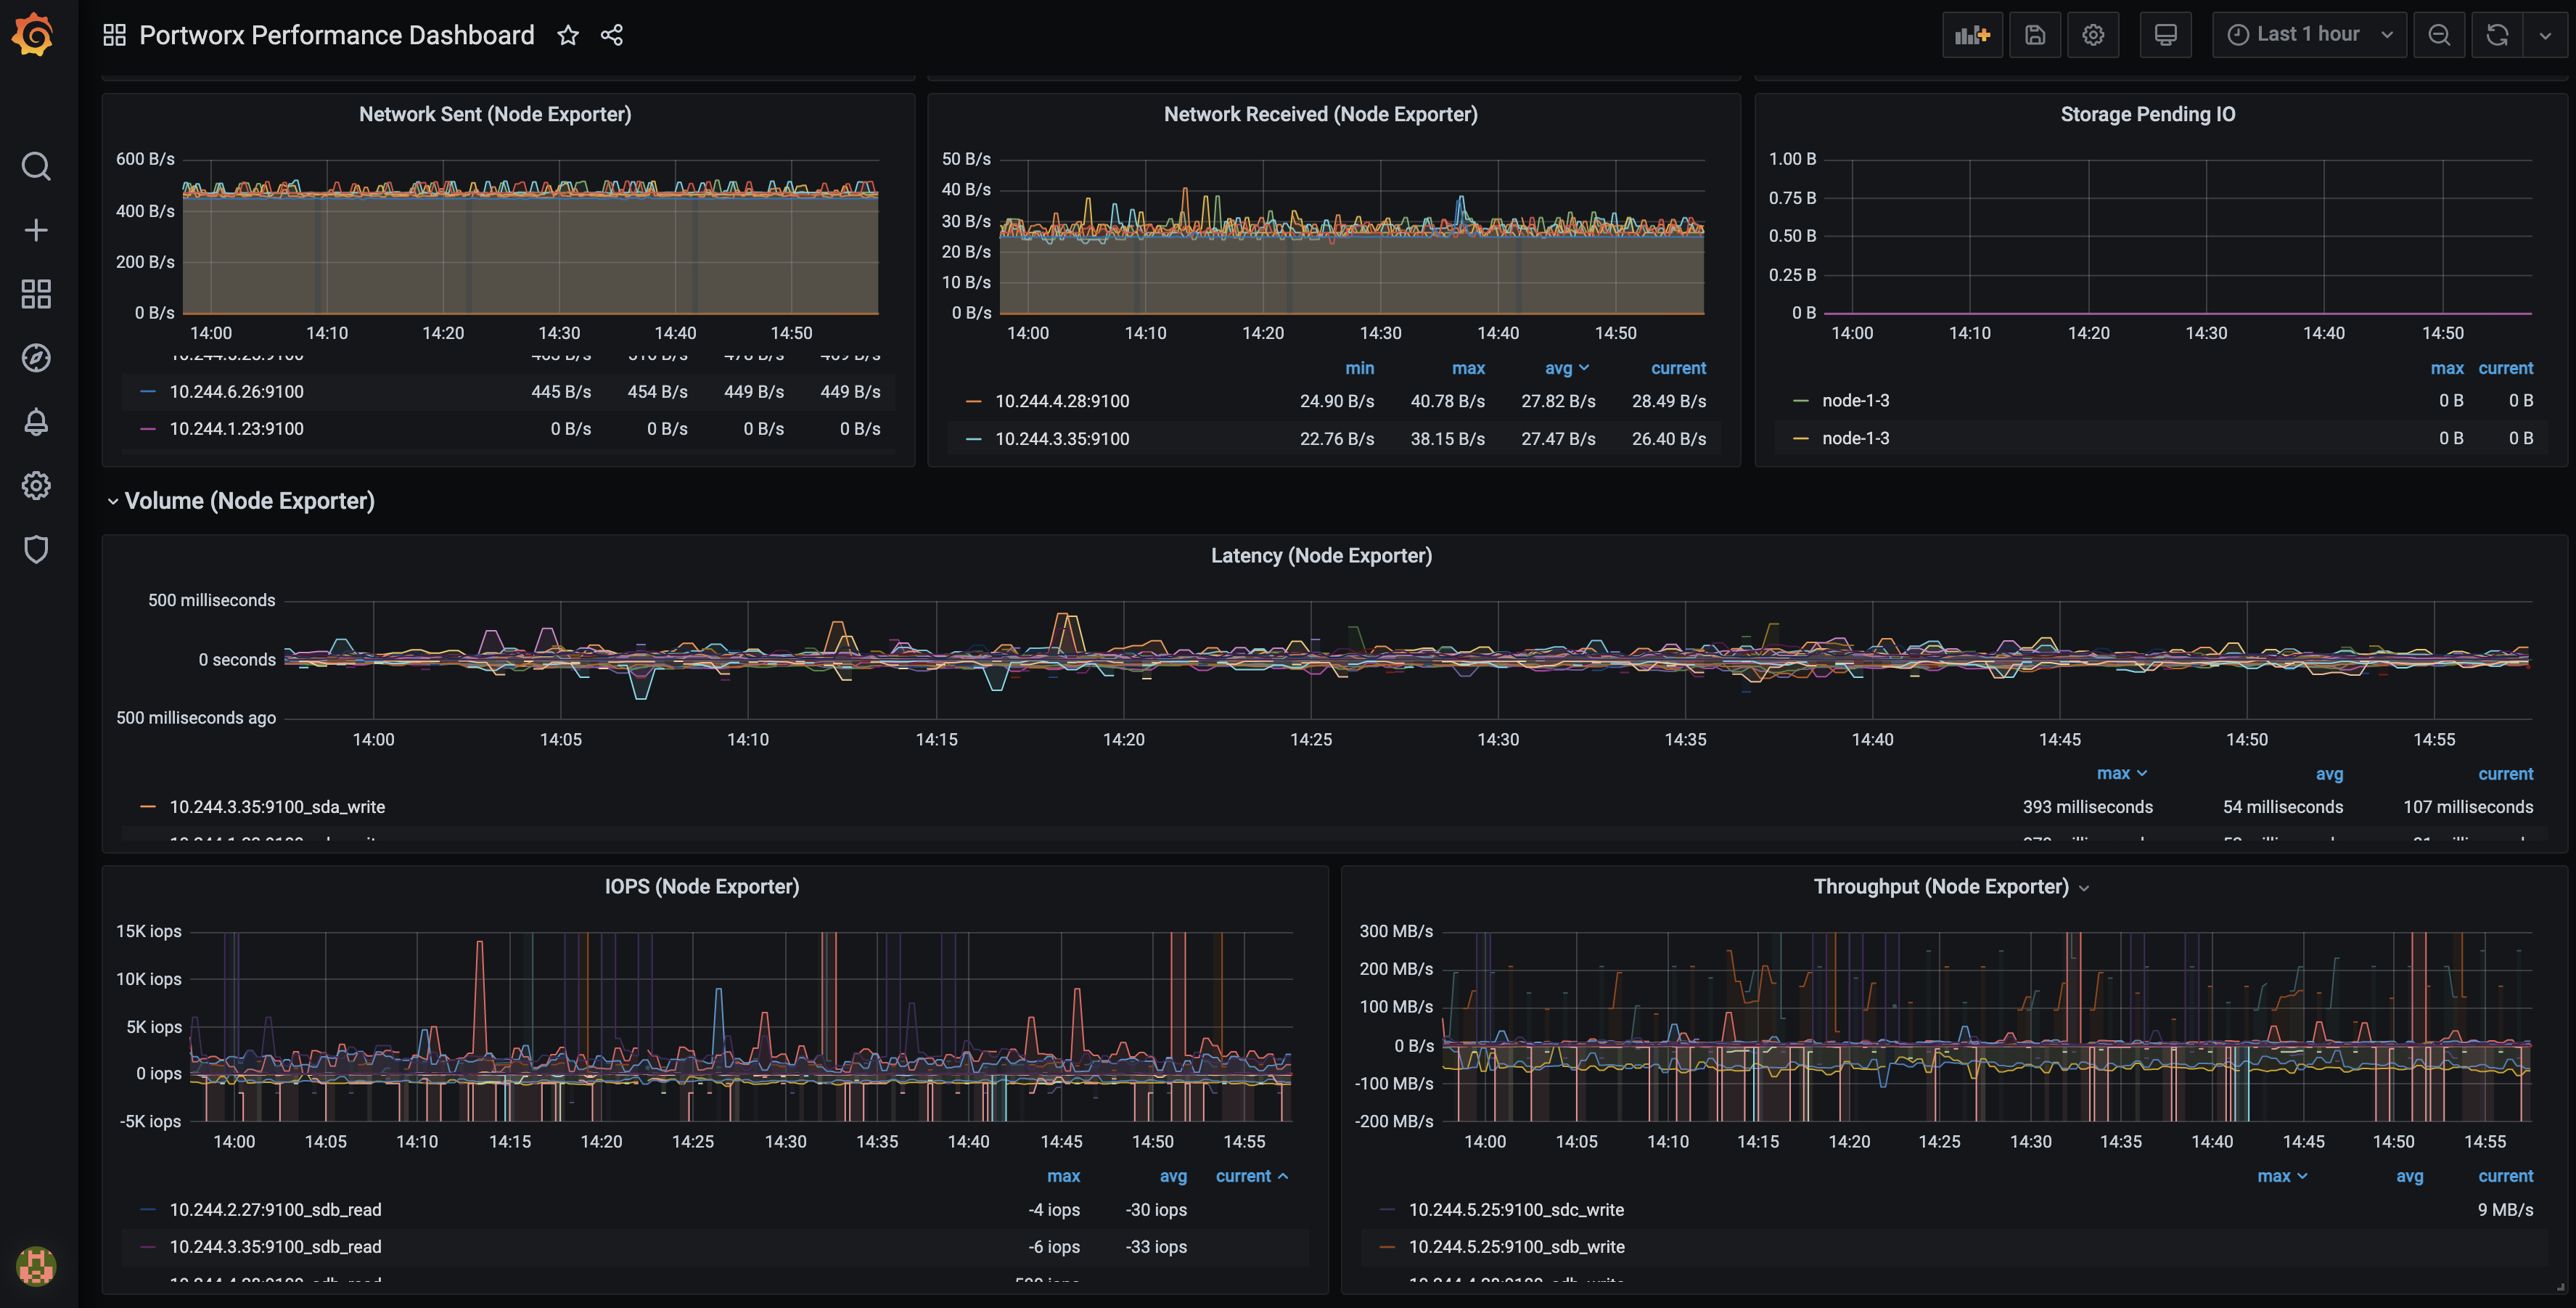Open the Search dashboards icon
Image resolution: width=2576 pixels, height=1308 pixels.
click(36, 166)
